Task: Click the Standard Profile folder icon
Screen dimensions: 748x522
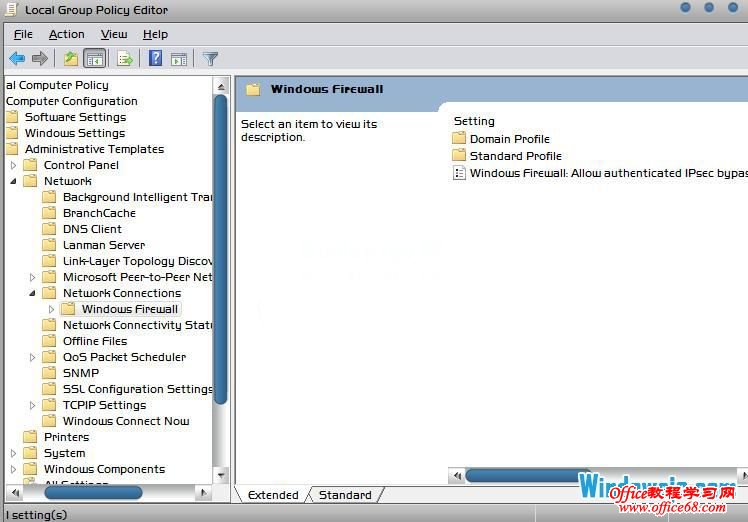Action: [459, 156]
